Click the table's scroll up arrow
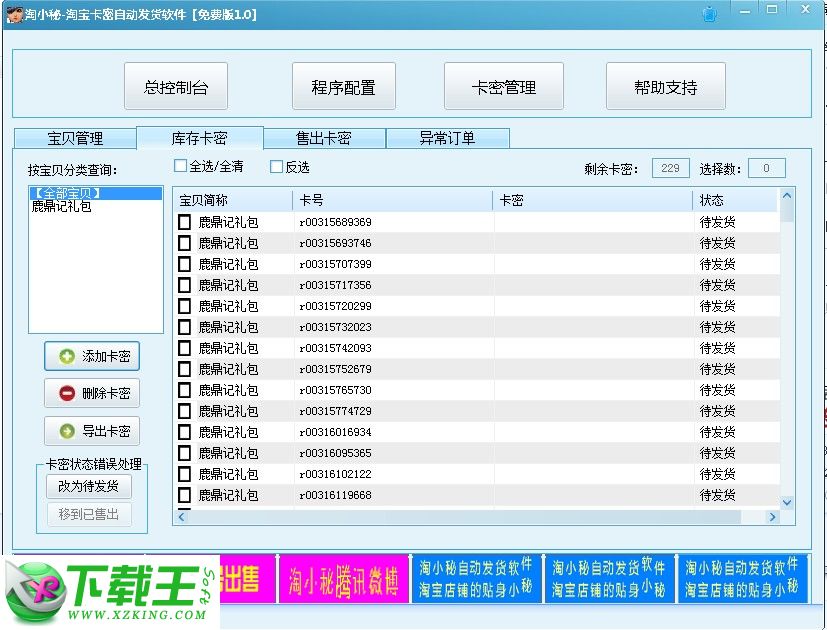Screen dimensions: 827x630 (x=787, y=195)
